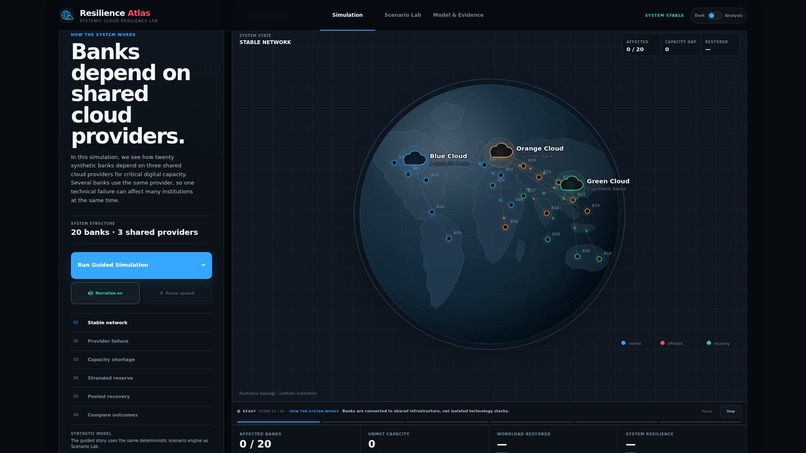Select the Green Cloud provider icon
The image size is (806, 453).
(x=572, y=183)
